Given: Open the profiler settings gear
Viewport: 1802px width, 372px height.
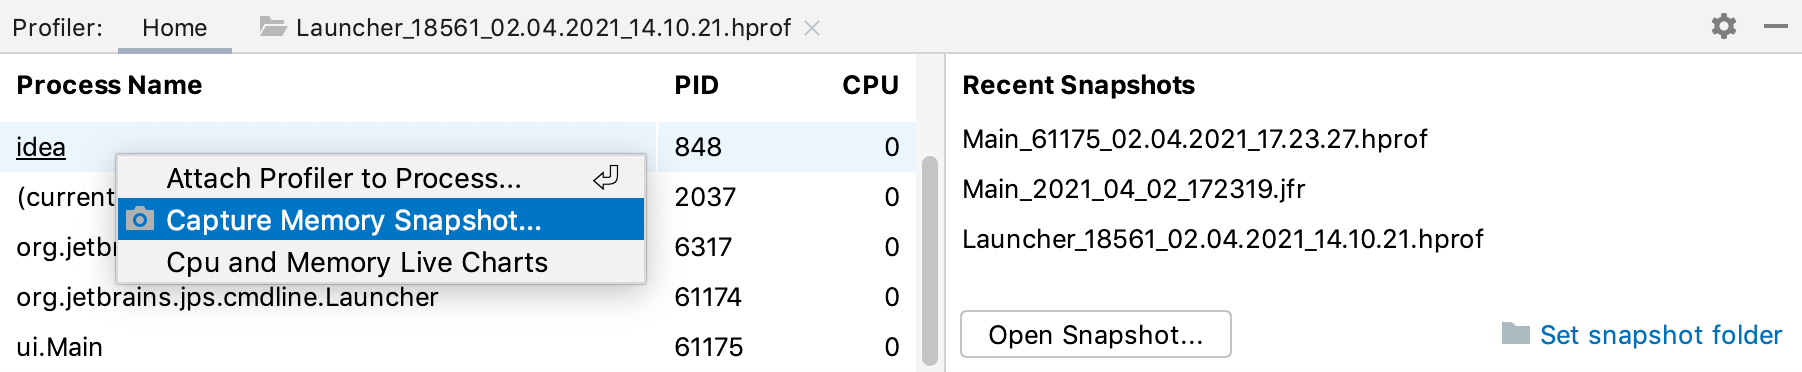Looking at the screenshot, I should 1723,26.
